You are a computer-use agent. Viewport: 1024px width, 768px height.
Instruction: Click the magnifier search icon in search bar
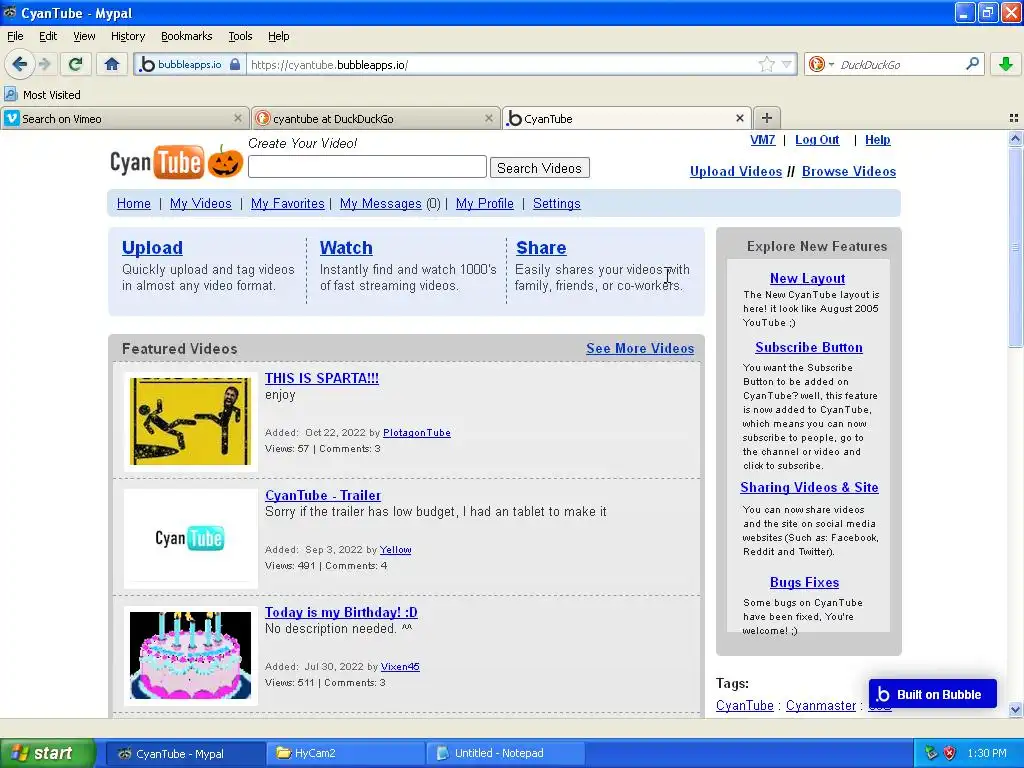pyautogui.click(x=972, y=64)
